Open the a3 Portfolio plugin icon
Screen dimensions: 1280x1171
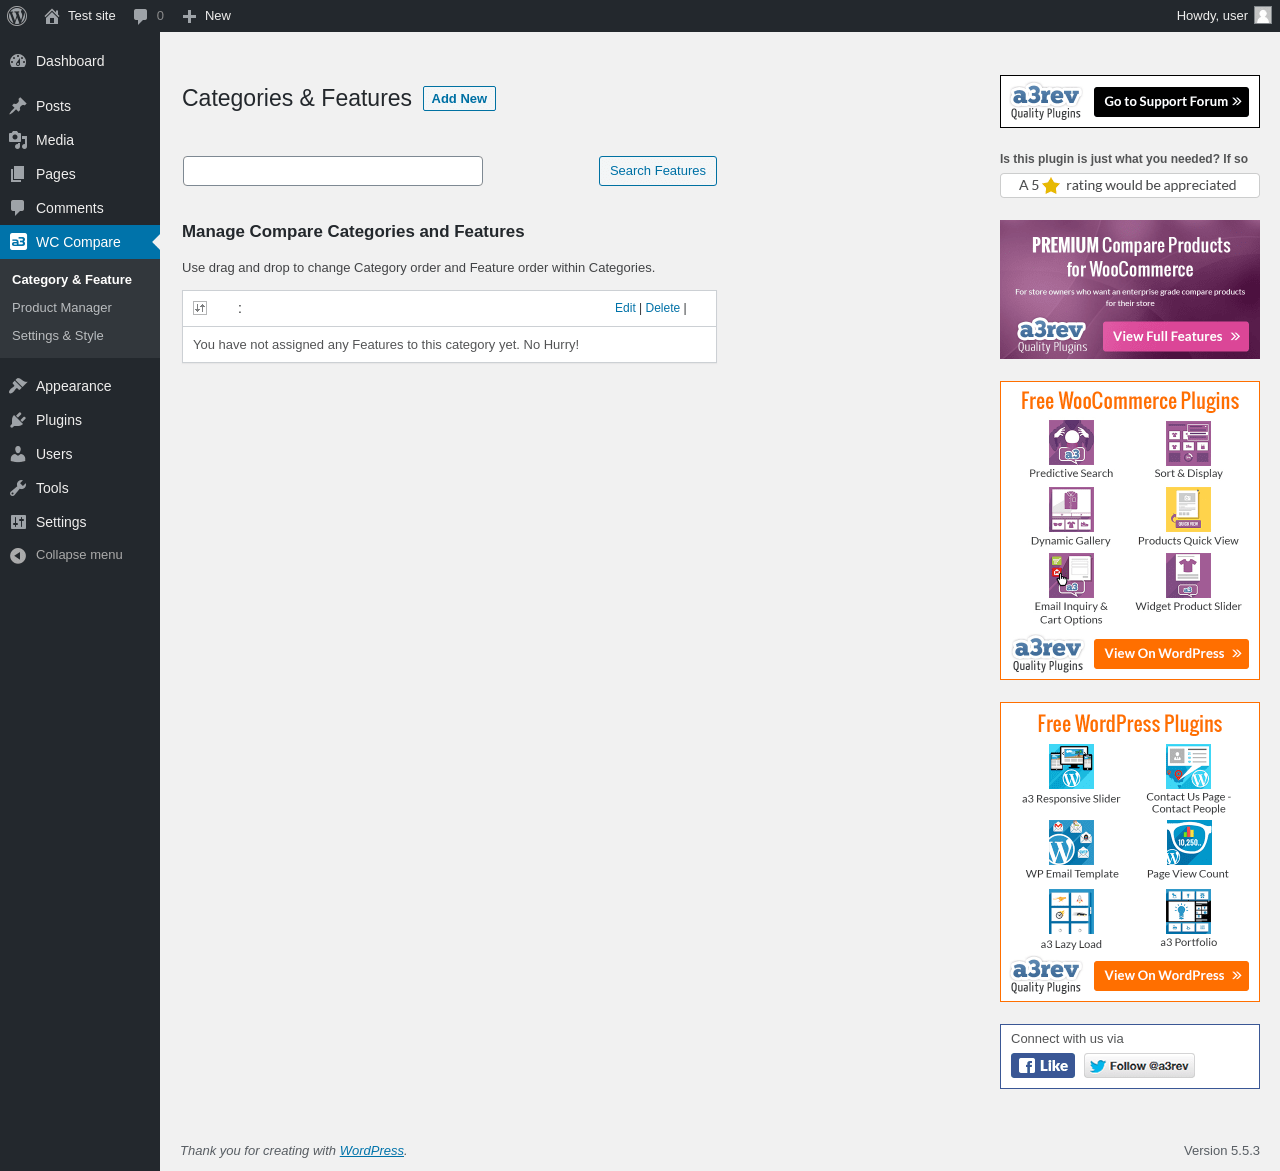click(x=1188, y=912)
